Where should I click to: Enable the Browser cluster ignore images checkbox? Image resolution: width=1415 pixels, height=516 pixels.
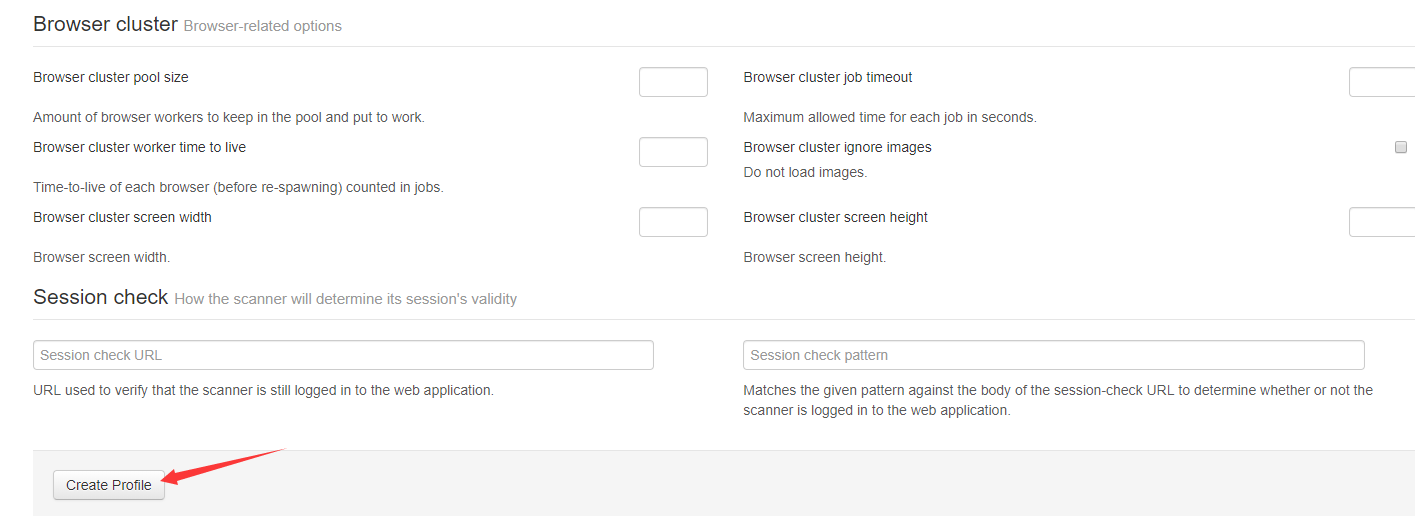click(1400, 147)
